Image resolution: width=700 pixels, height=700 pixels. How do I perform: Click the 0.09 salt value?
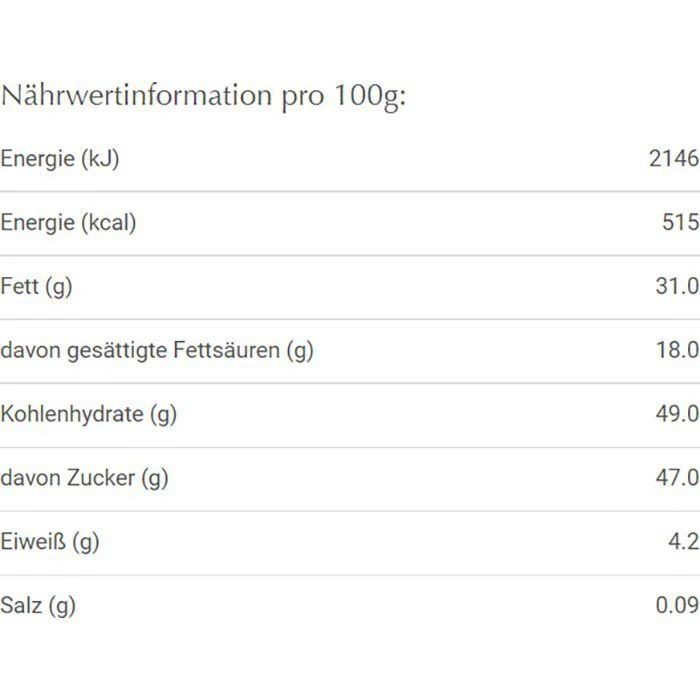677,606
